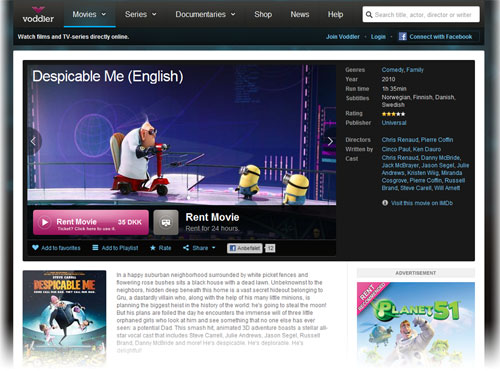The image size is (500, 371).
Task: Click the Add to Playlist list icon
Action: pyautogui.click(x=95, y=248)
